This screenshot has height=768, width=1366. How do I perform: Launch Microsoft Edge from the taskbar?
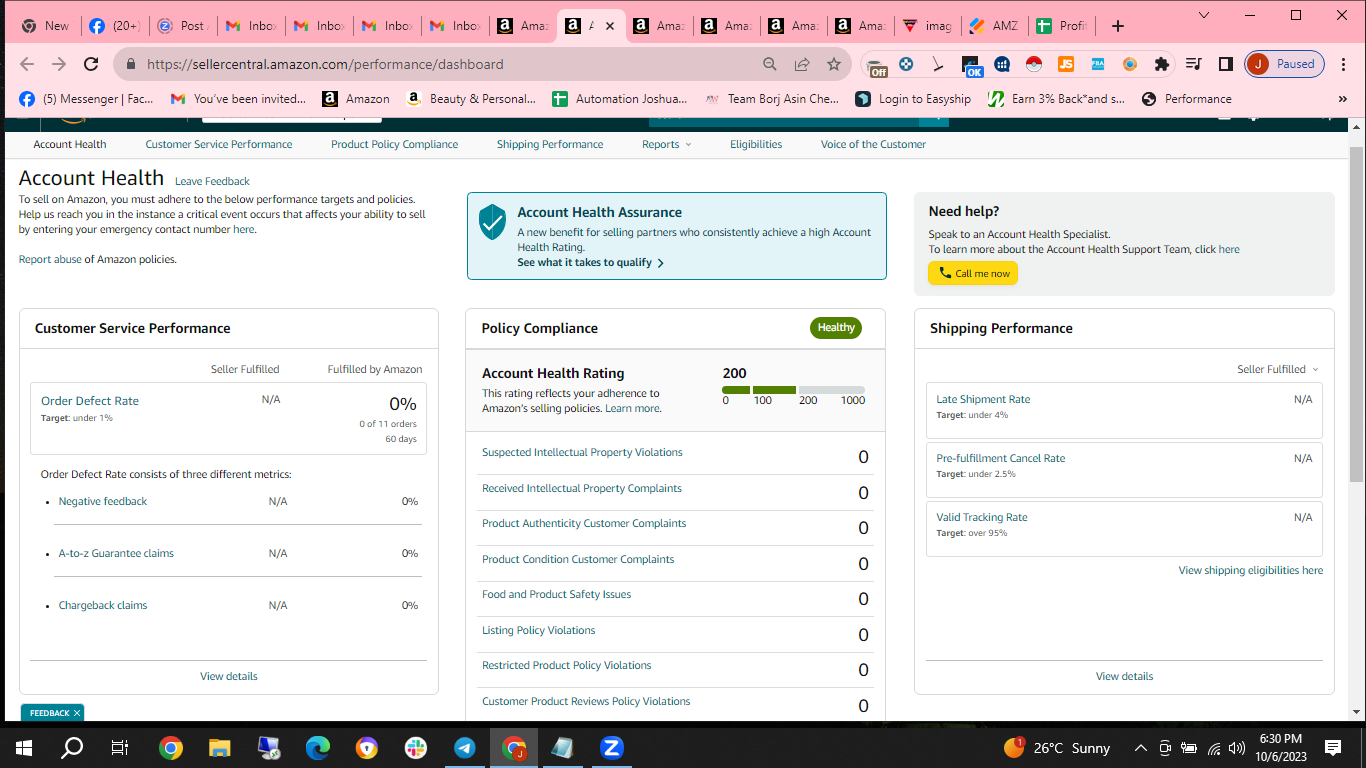tap(318, 747)
